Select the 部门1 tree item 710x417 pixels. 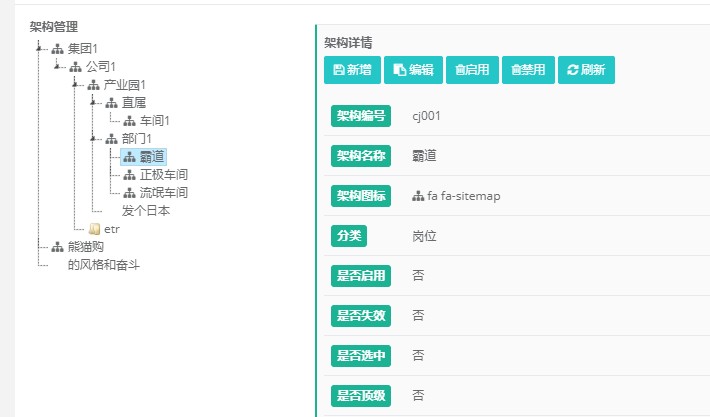click(x=136, y=139)
